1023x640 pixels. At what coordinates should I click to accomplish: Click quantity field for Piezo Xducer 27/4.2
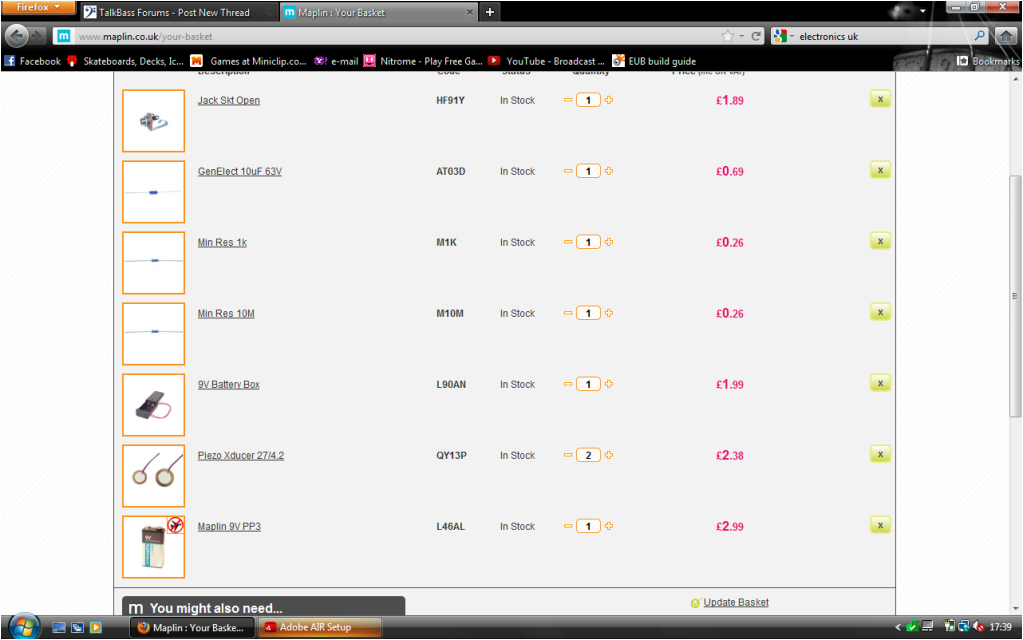[588, 455]
